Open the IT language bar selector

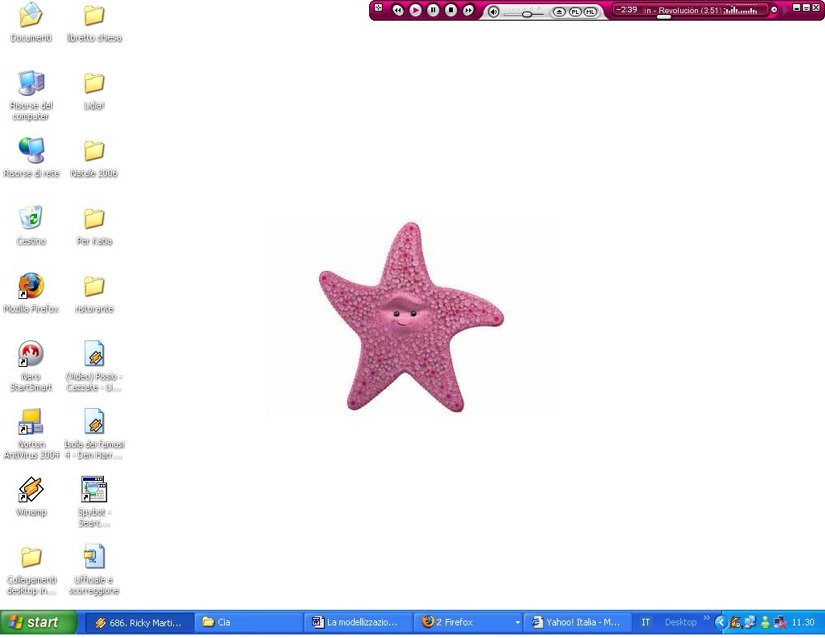pos(645,623)
